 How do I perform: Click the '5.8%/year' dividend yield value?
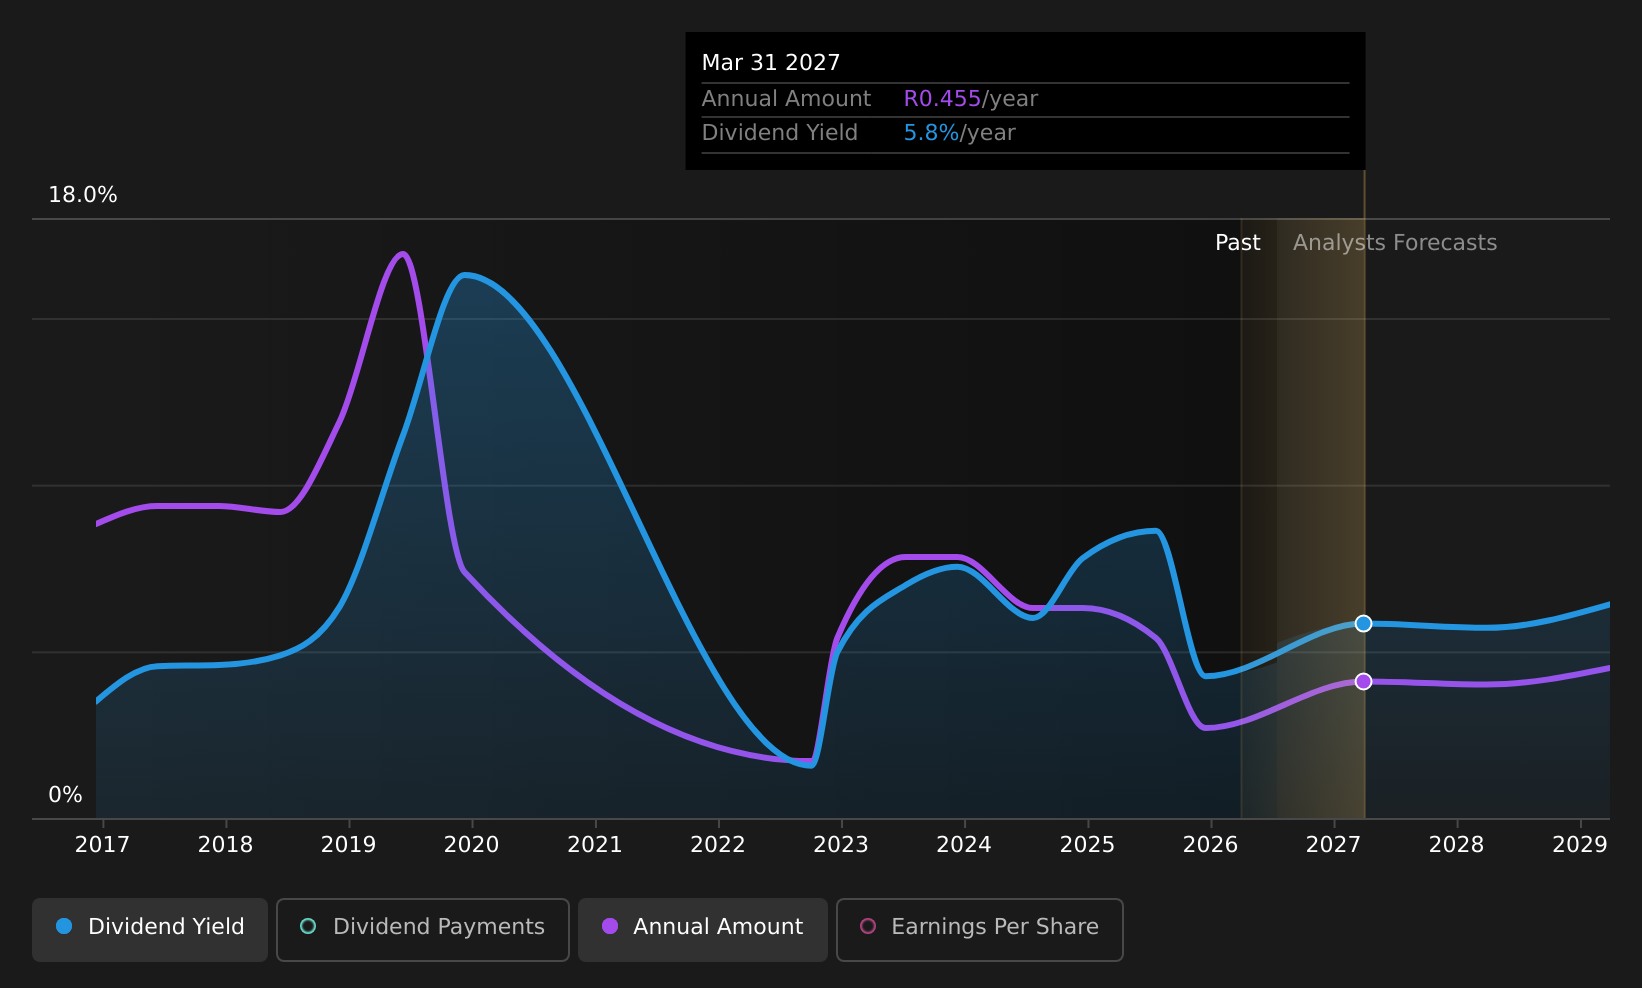coord(960,133)
